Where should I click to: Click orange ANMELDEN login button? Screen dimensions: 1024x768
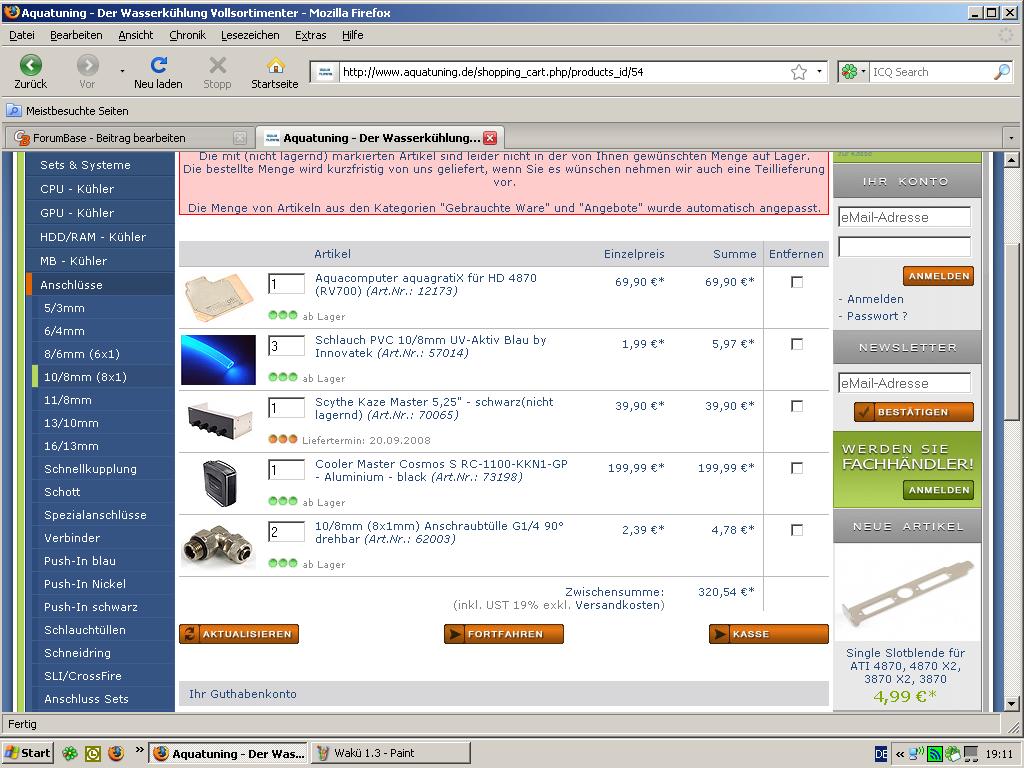pos(938,276)
